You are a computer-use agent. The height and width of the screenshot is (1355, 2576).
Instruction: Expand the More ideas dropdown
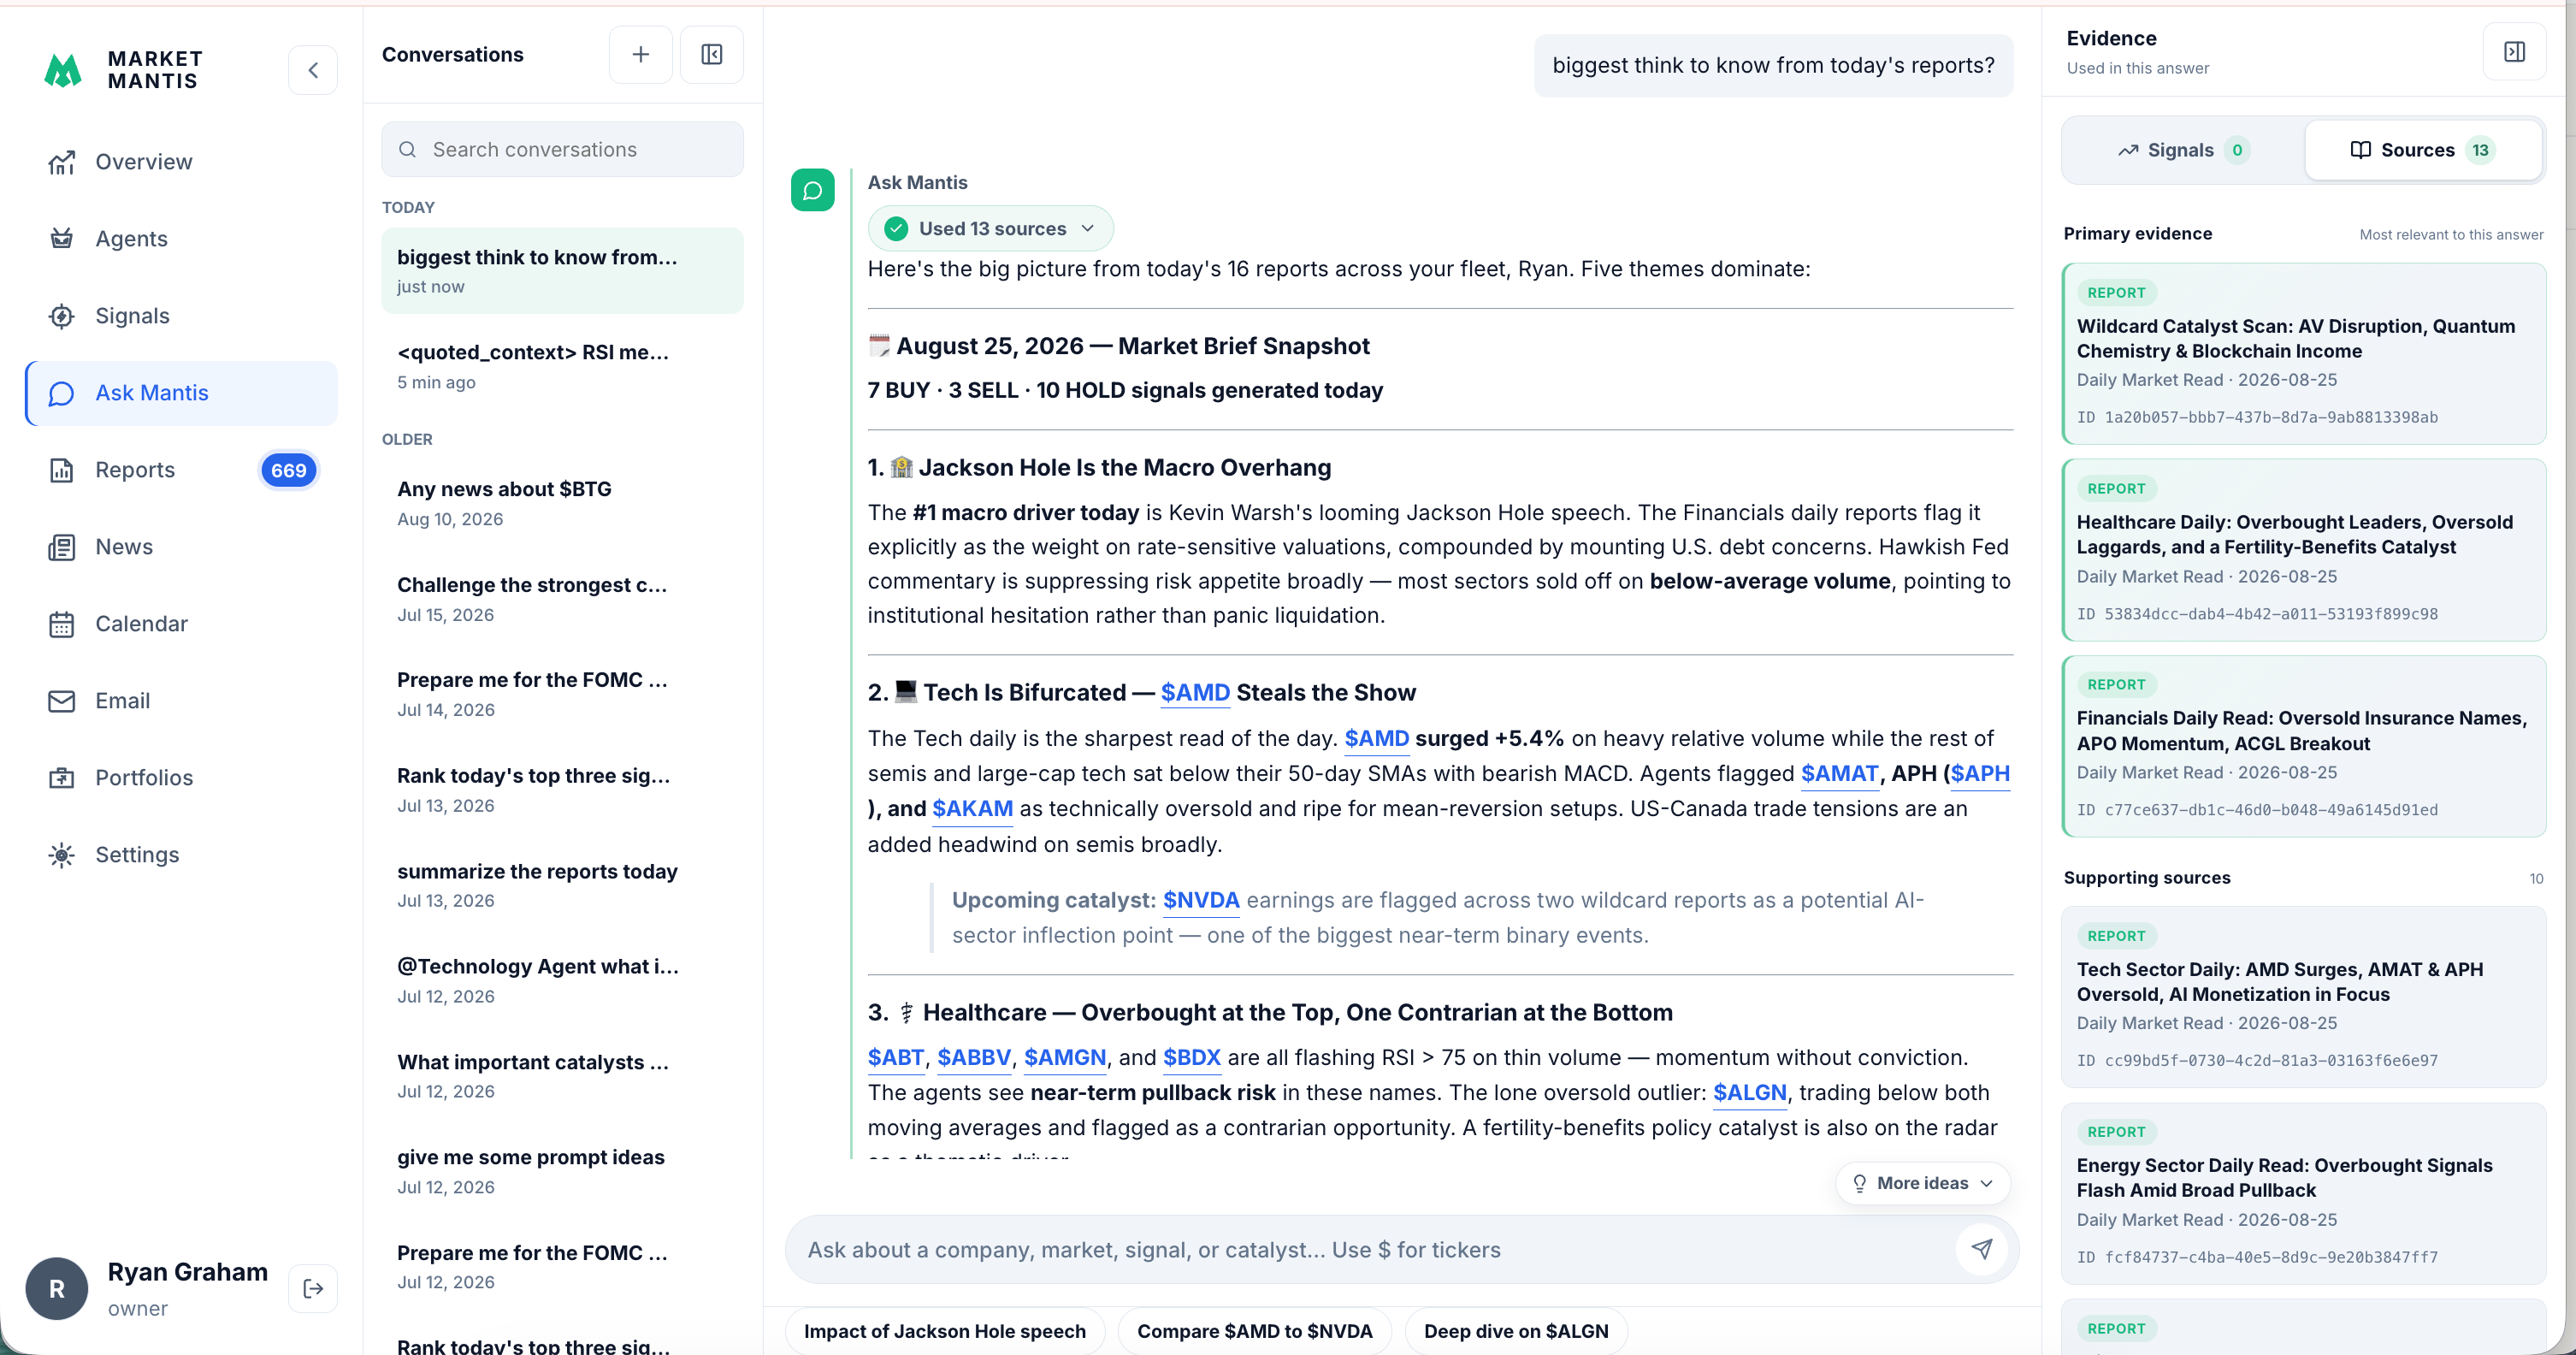[x=1923, y=1183]
